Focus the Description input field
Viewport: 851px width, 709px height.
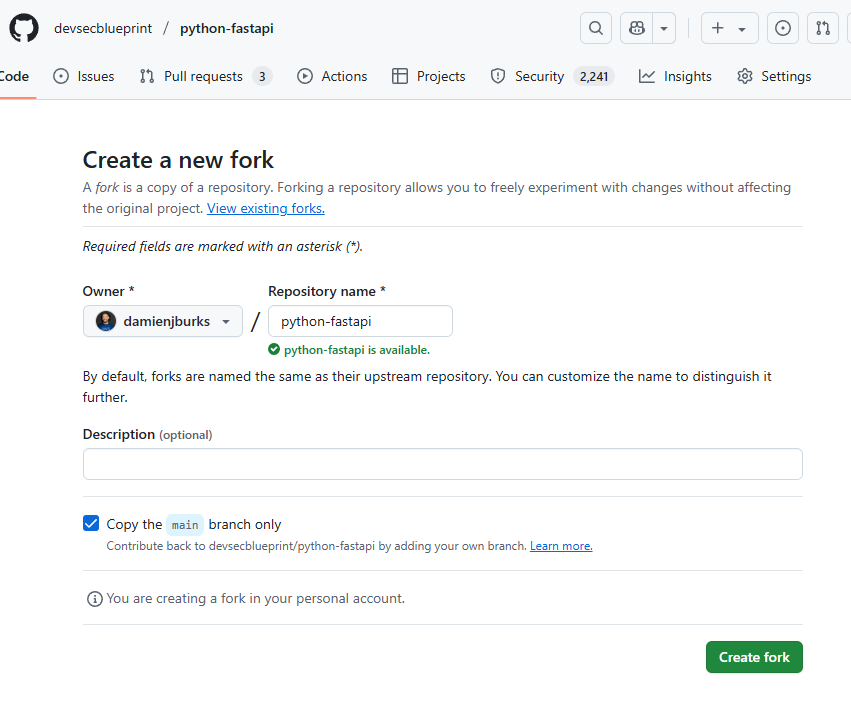pyautogui.click(x=442, y=464)
